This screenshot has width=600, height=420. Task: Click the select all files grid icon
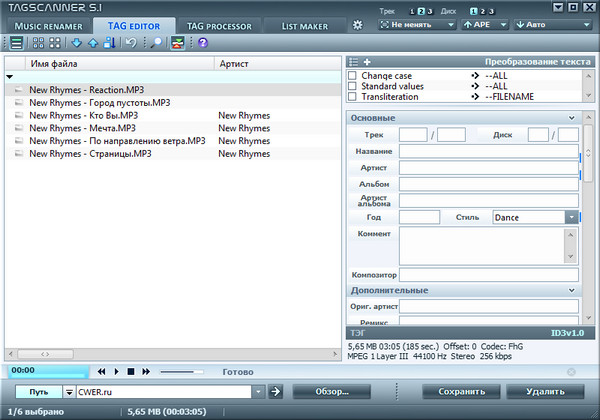(x=39, y=43)
